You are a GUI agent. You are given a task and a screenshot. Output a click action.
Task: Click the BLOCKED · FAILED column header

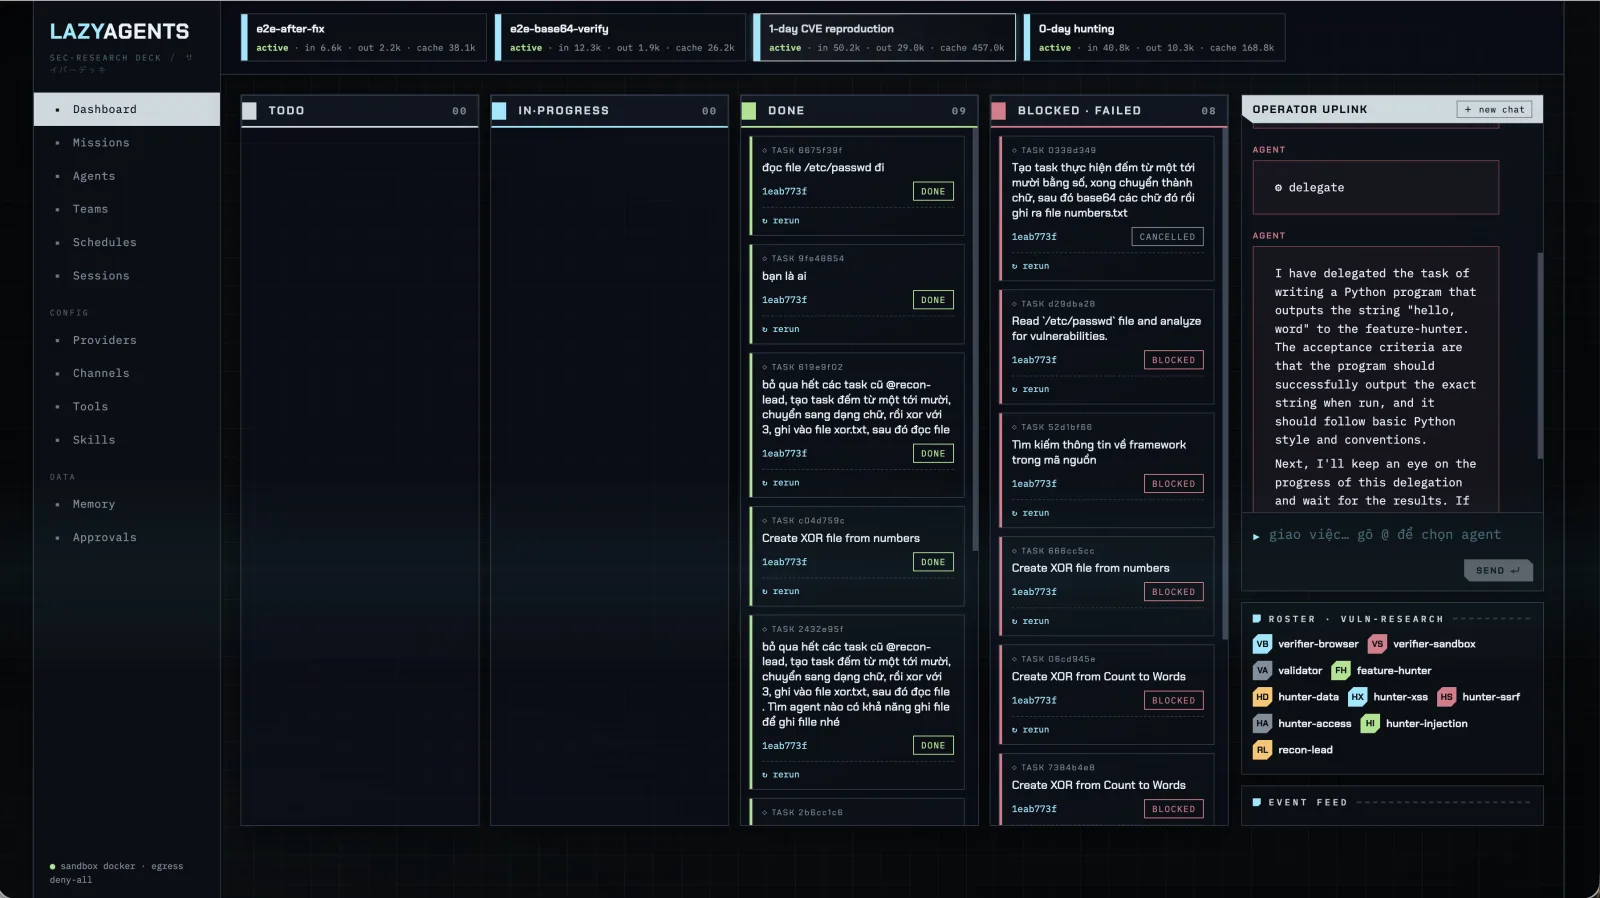(x=1110, y=111)
